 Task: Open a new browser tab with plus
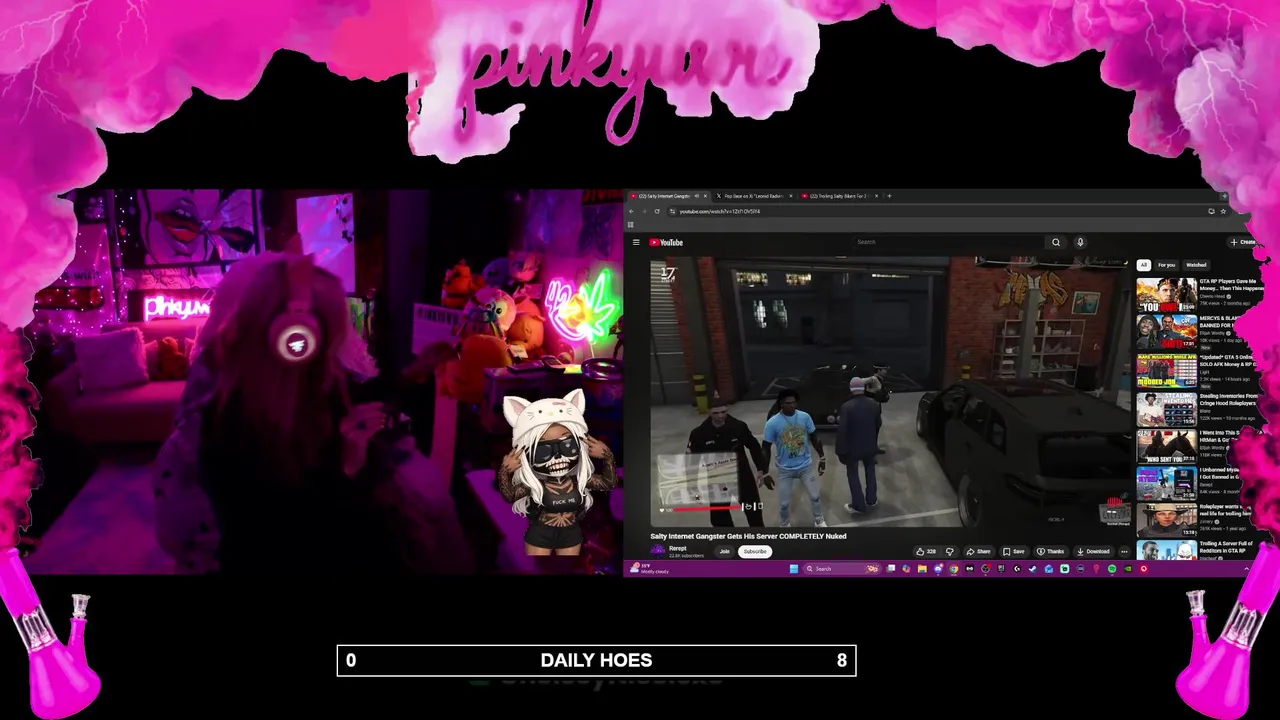point(889,196)
